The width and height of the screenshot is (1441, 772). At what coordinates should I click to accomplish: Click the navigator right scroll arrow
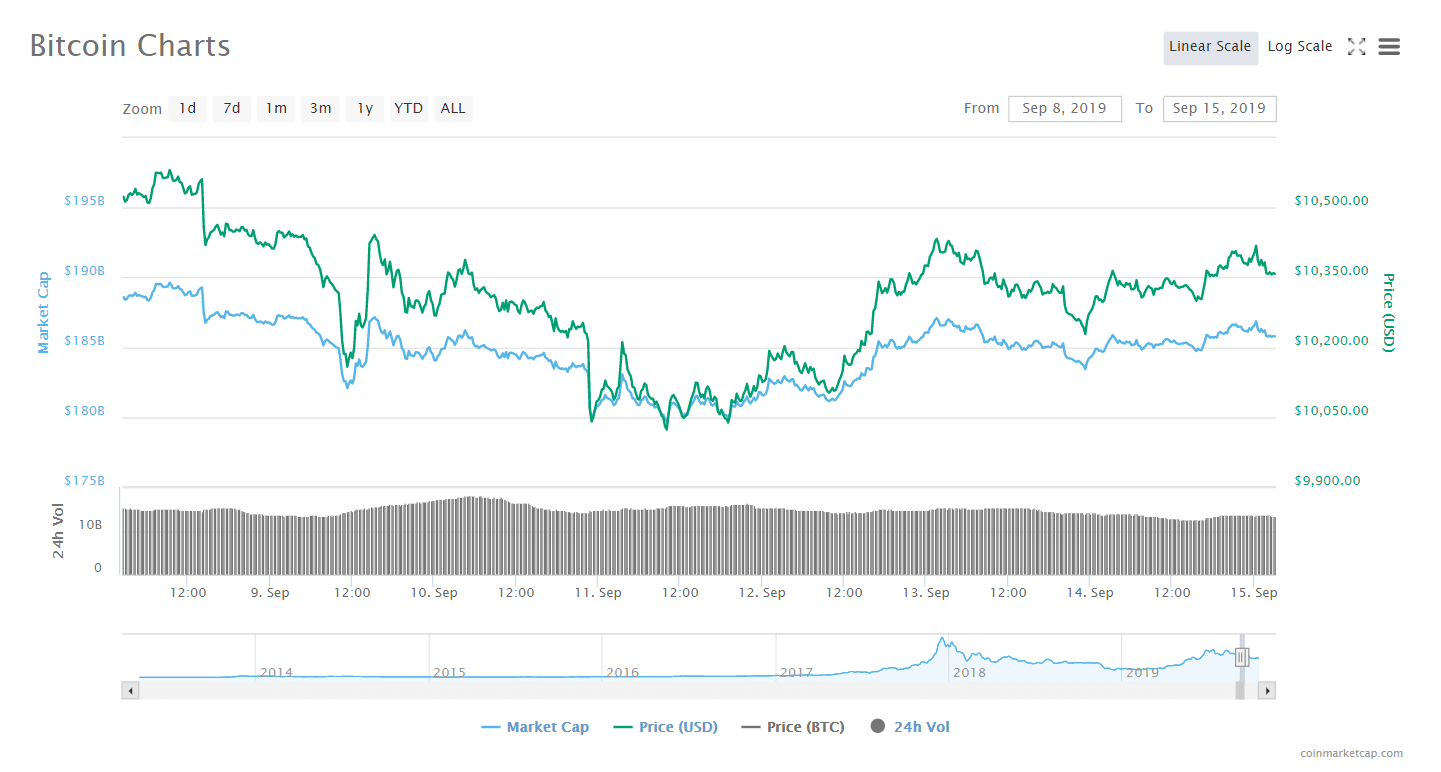click(x=1267, y=690)
